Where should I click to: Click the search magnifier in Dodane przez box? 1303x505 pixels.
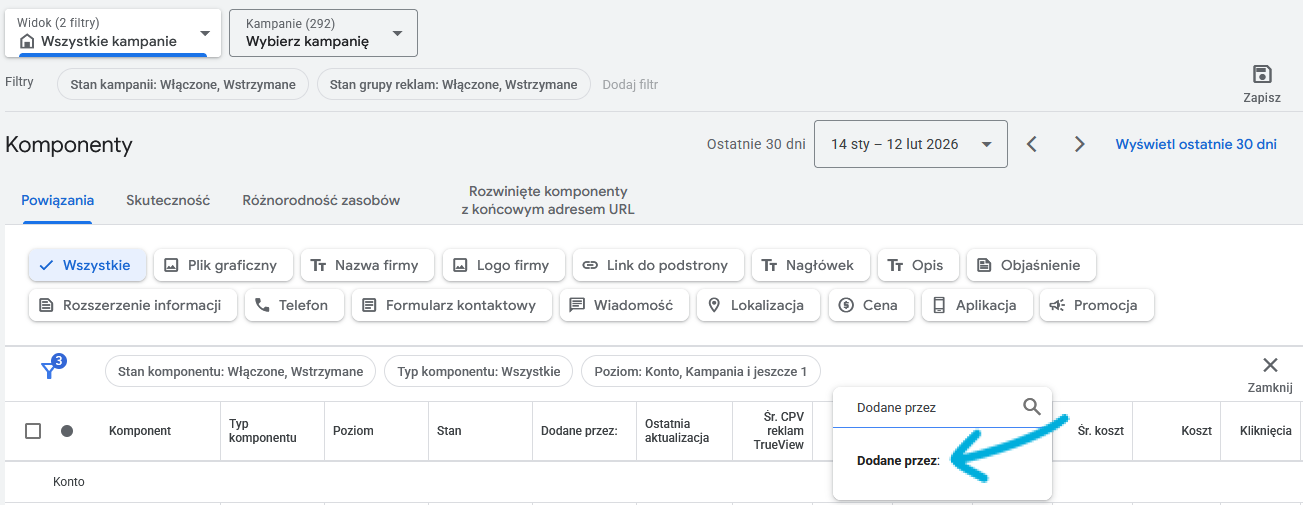[x=1032, y=407]
